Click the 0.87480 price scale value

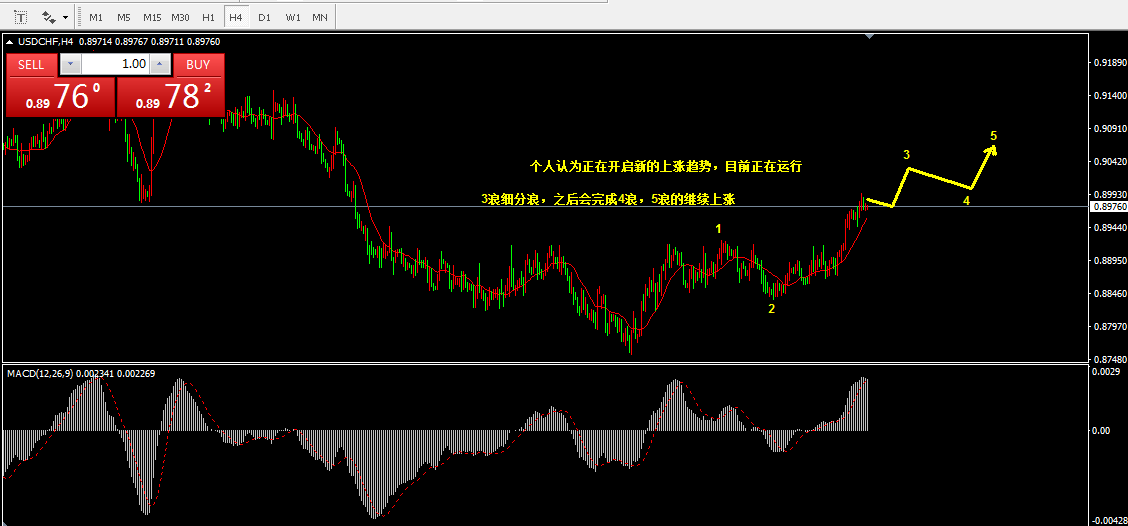click(x=1109, y=359)
